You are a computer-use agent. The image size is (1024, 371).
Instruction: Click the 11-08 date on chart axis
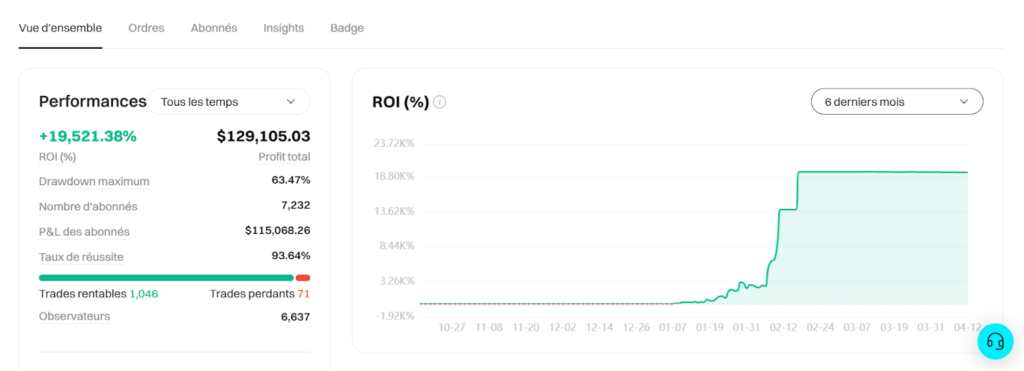[488, 328]
